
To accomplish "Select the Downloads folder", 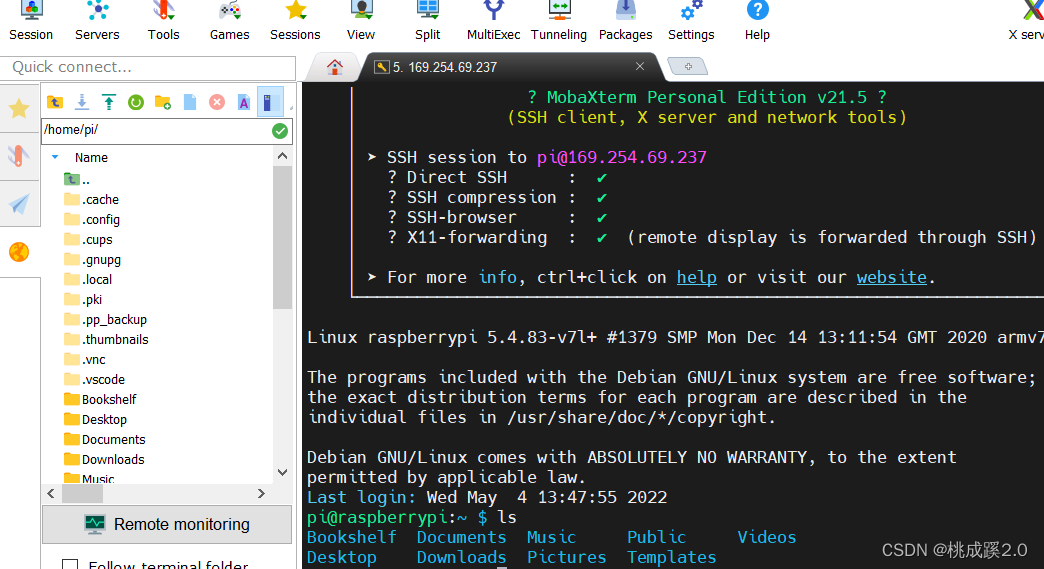I will point(105,459).
